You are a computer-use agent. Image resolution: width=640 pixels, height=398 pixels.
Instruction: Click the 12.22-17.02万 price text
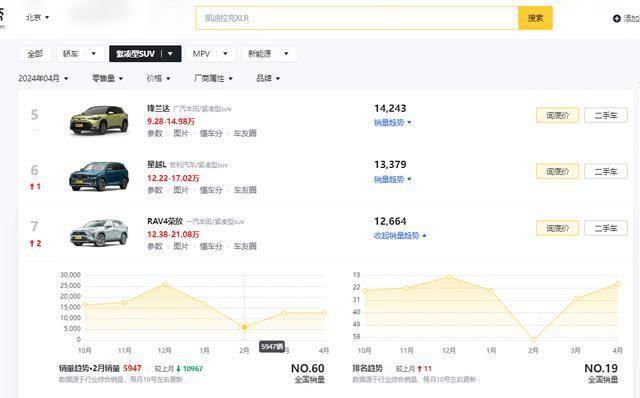[x=173, y=178]
